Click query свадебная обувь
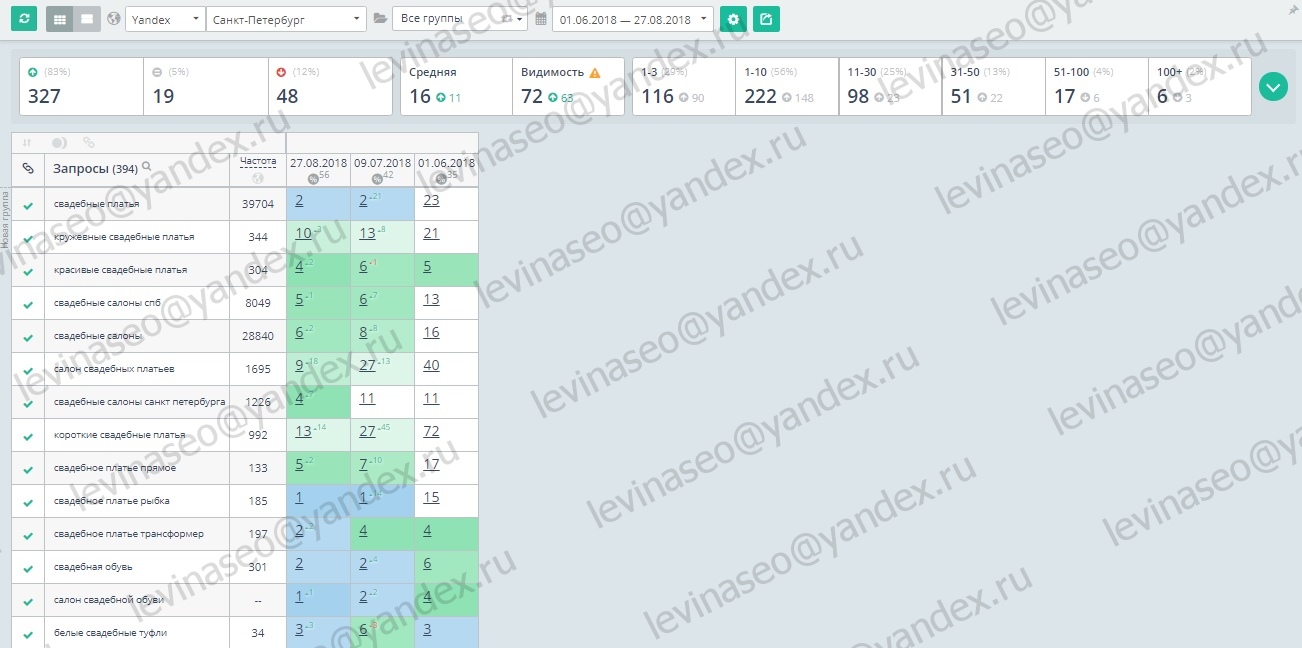1302x648 pixels. [92, 567]
